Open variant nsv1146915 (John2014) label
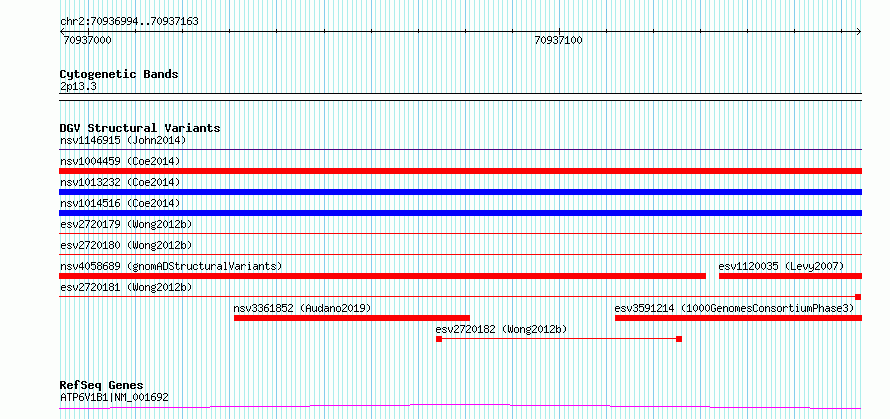Image resolution: width=890 pixels, height=419 pixels. (x=123, y=140)
